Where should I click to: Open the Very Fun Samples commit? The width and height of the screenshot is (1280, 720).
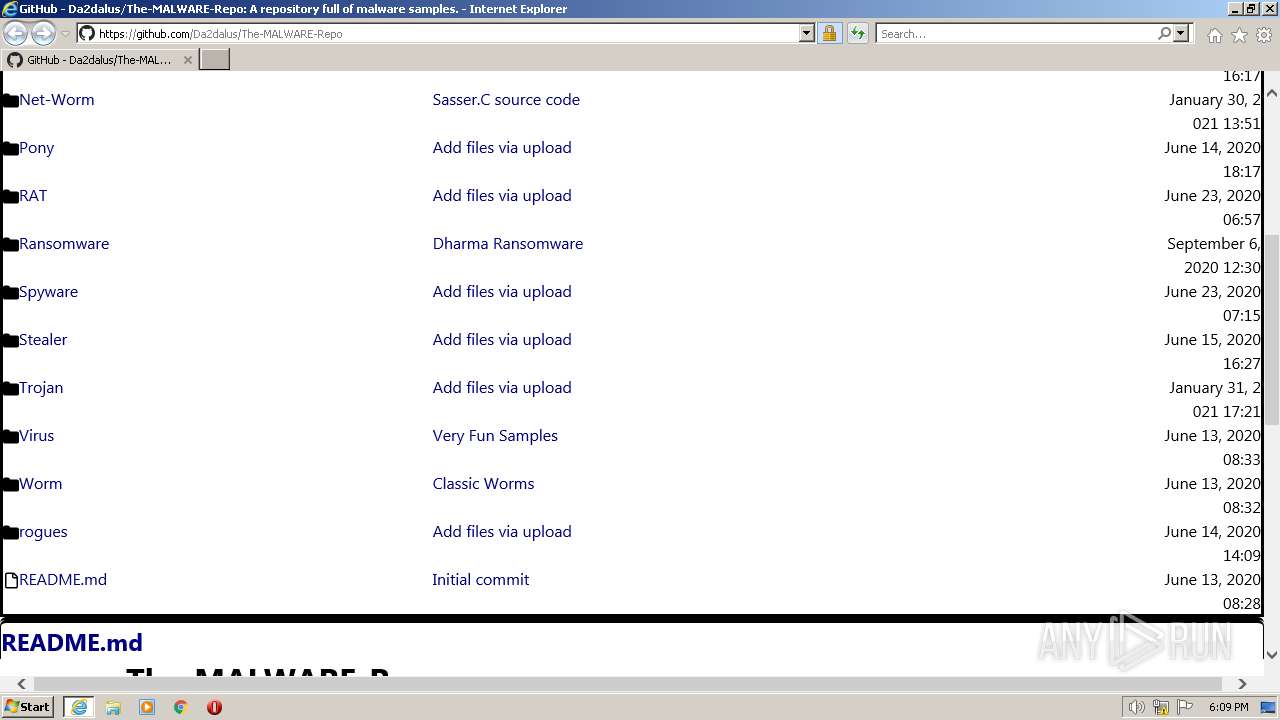tap(495, 436)
